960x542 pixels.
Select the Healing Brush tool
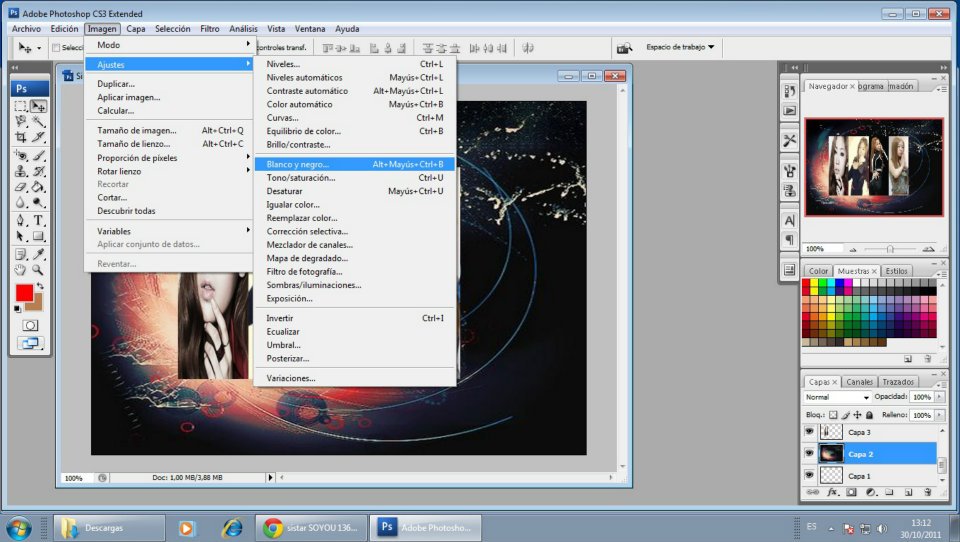tap(21, 156)
